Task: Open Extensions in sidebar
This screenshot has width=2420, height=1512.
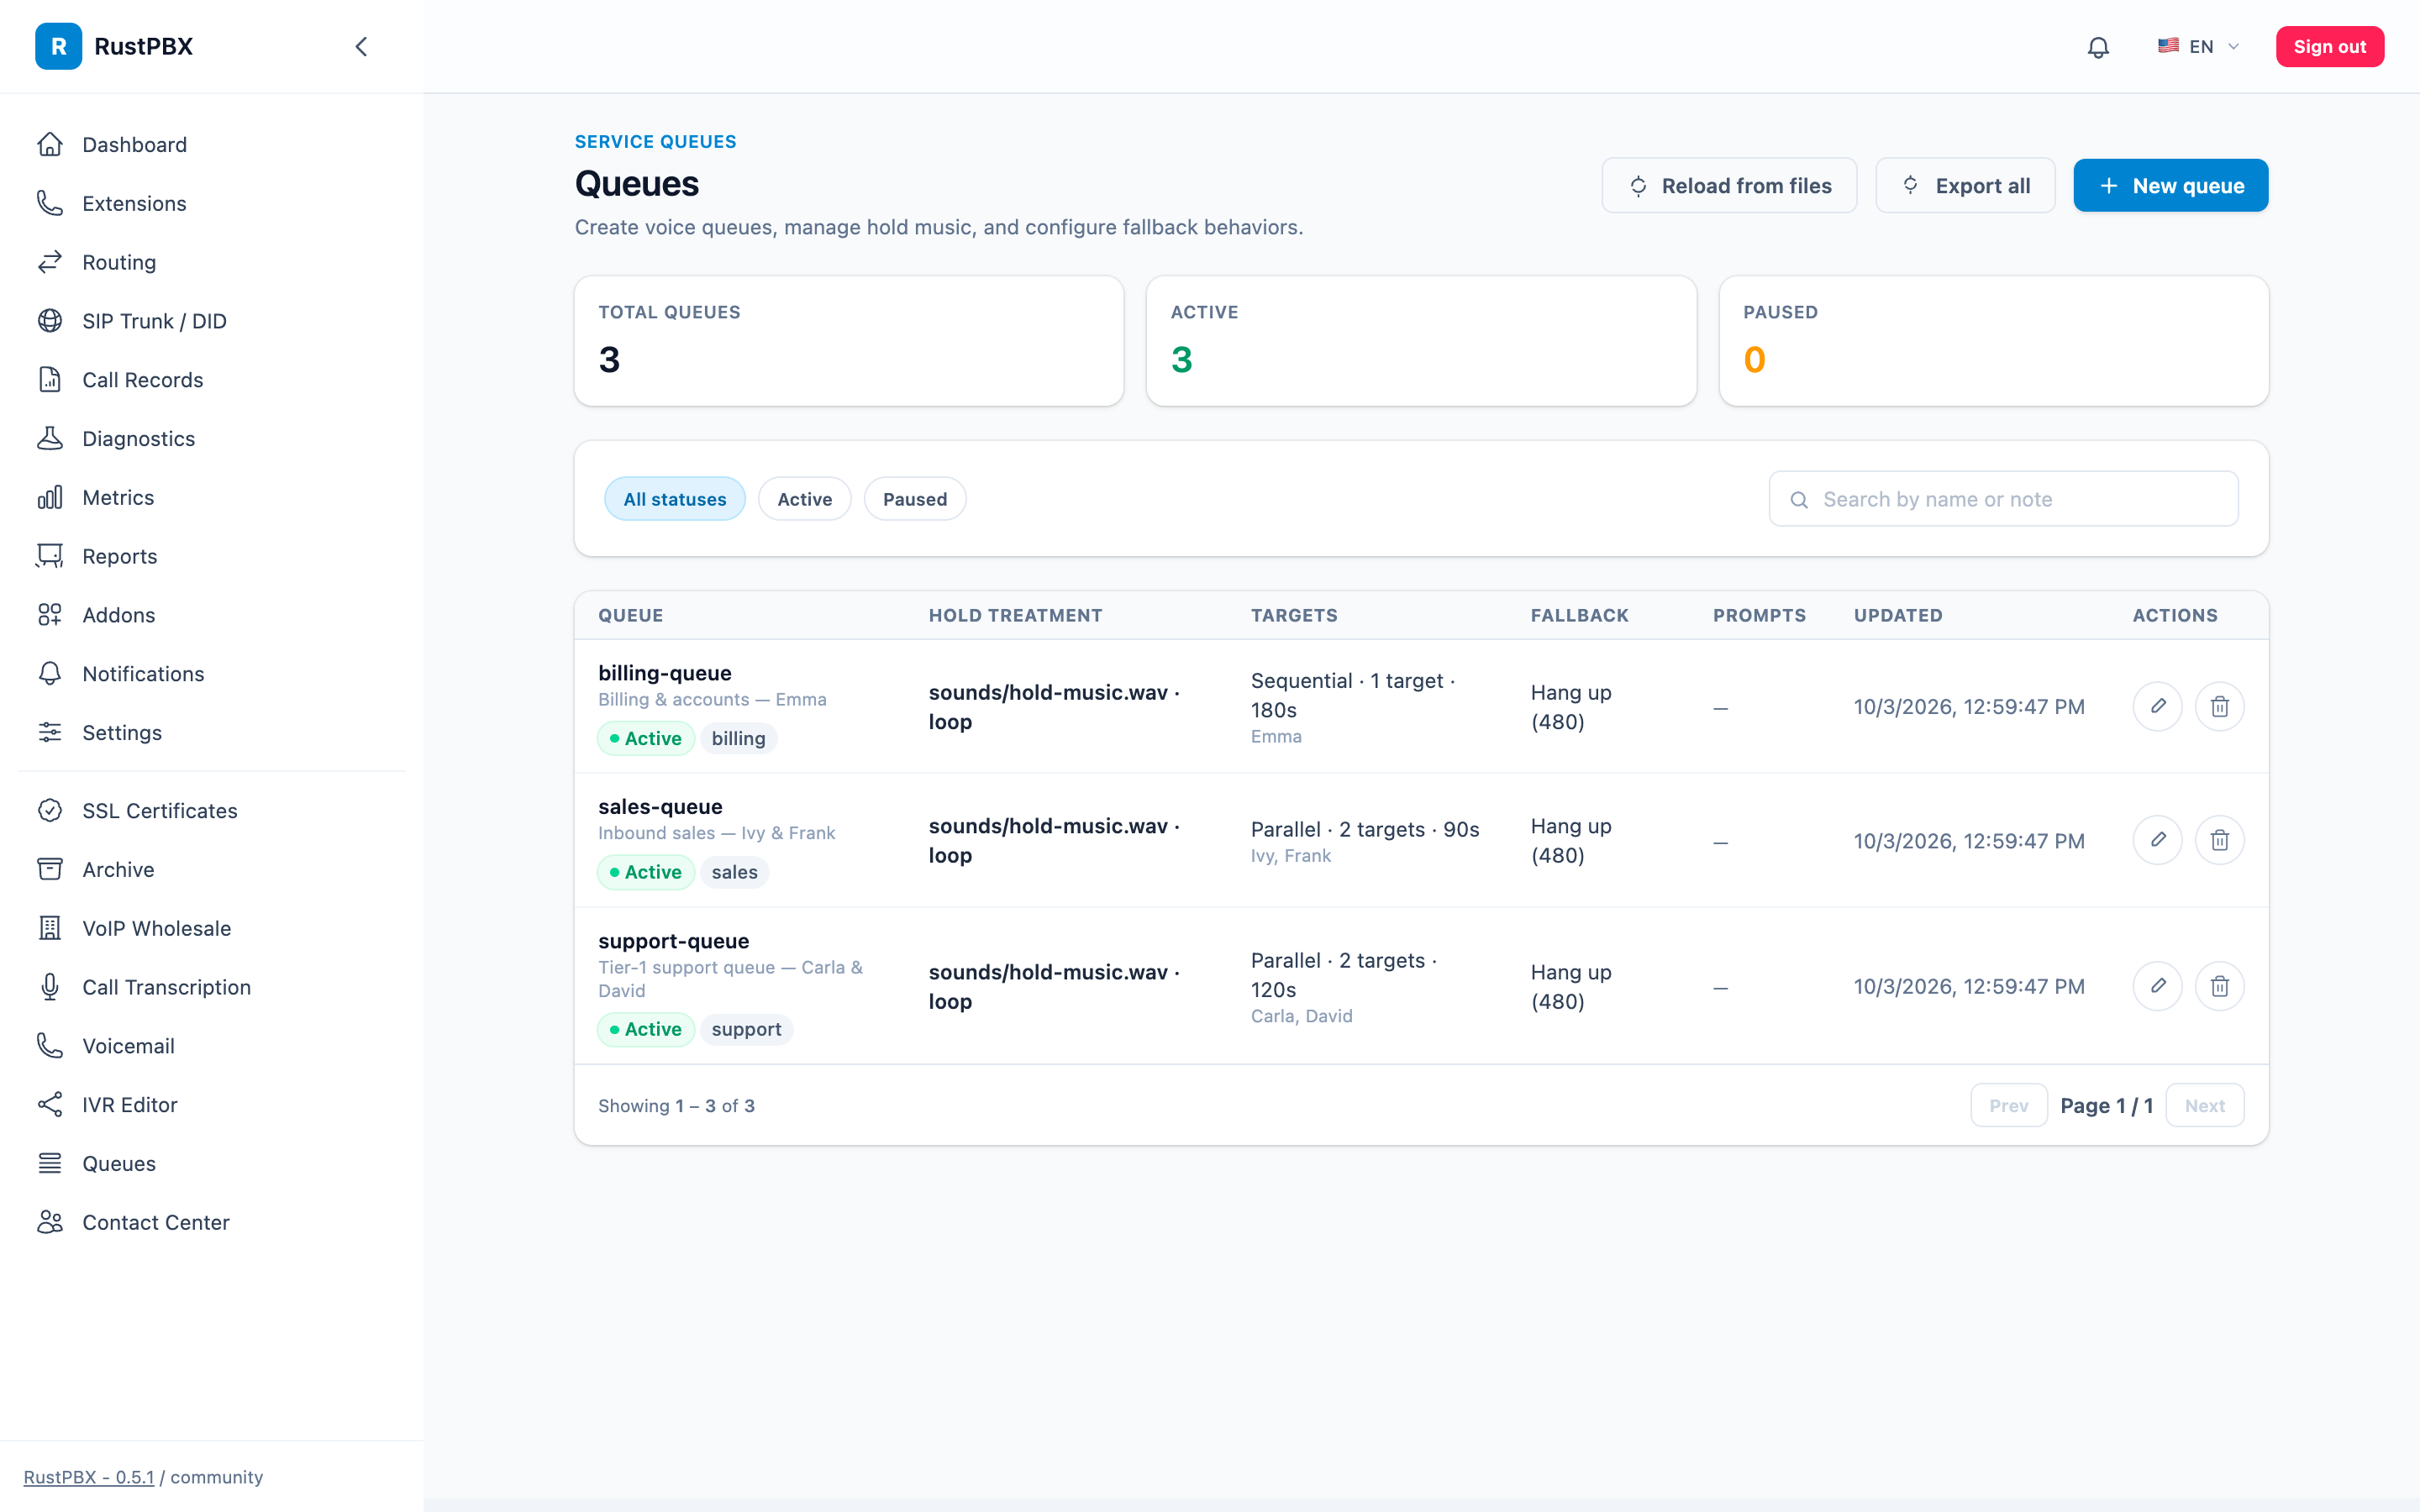Action: [212, 204]
